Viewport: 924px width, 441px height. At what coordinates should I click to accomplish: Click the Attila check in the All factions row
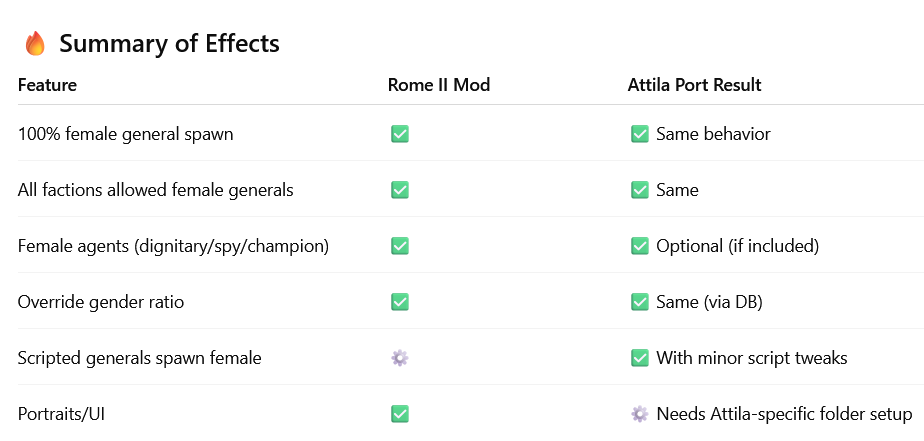pos(640,190)
